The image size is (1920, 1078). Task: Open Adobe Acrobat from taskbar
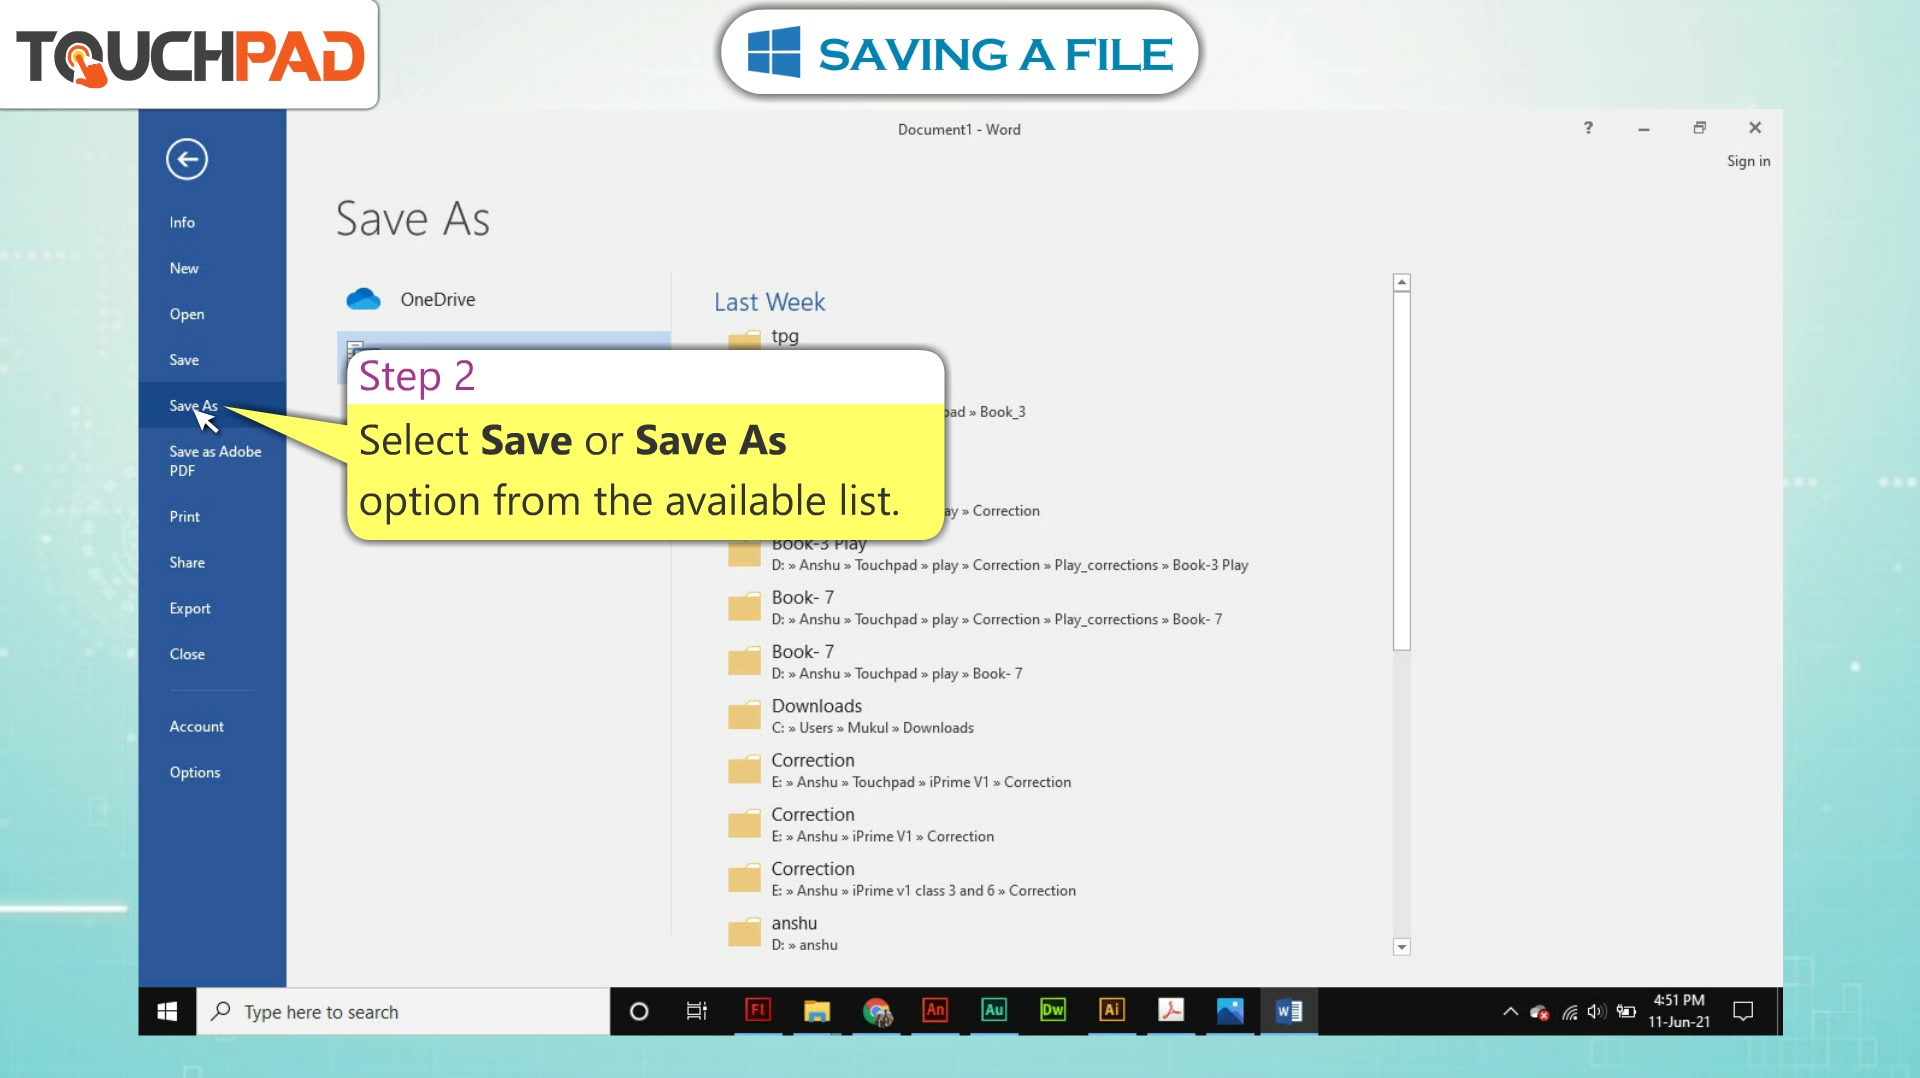1171,1011
